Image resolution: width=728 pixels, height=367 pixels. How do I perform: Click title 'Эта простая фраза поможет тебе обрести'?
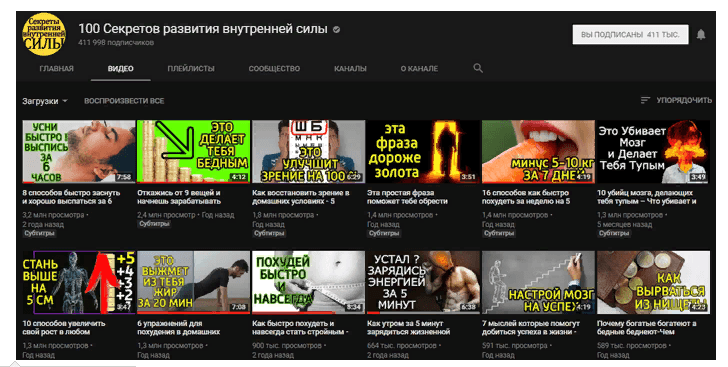407,197
